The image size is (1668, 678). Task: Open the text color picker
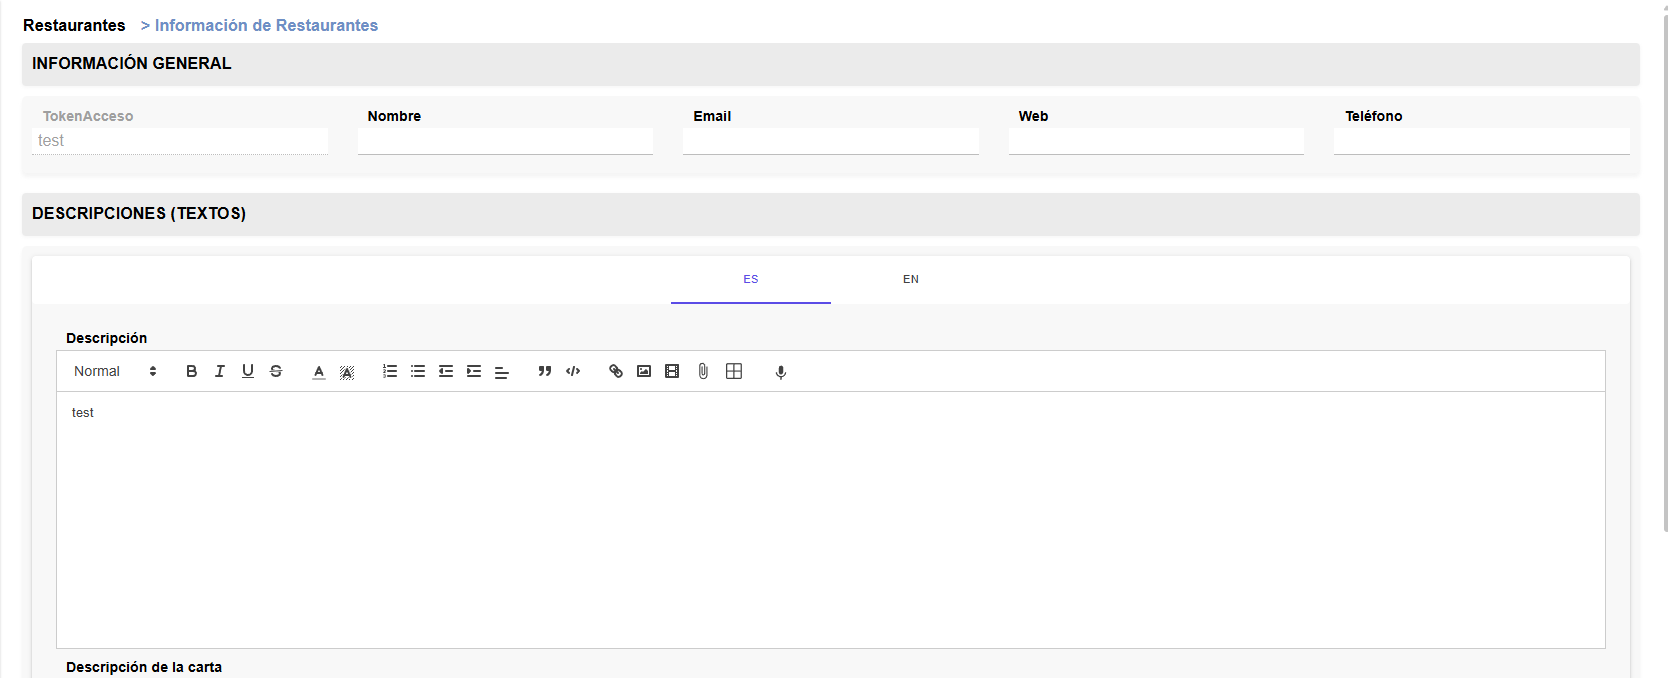coord(318,371)
